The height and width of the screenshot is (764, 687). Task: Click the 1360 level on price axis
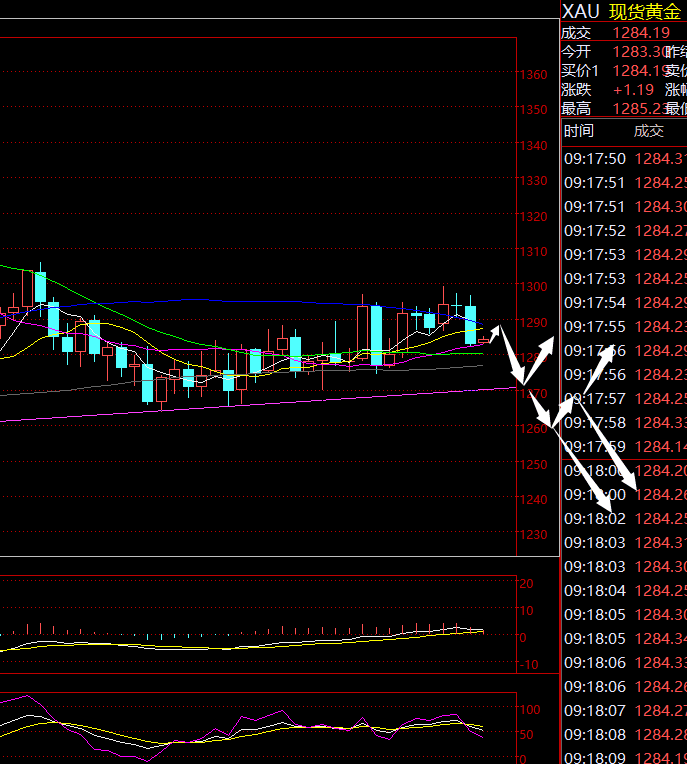[x=535, y=76]
